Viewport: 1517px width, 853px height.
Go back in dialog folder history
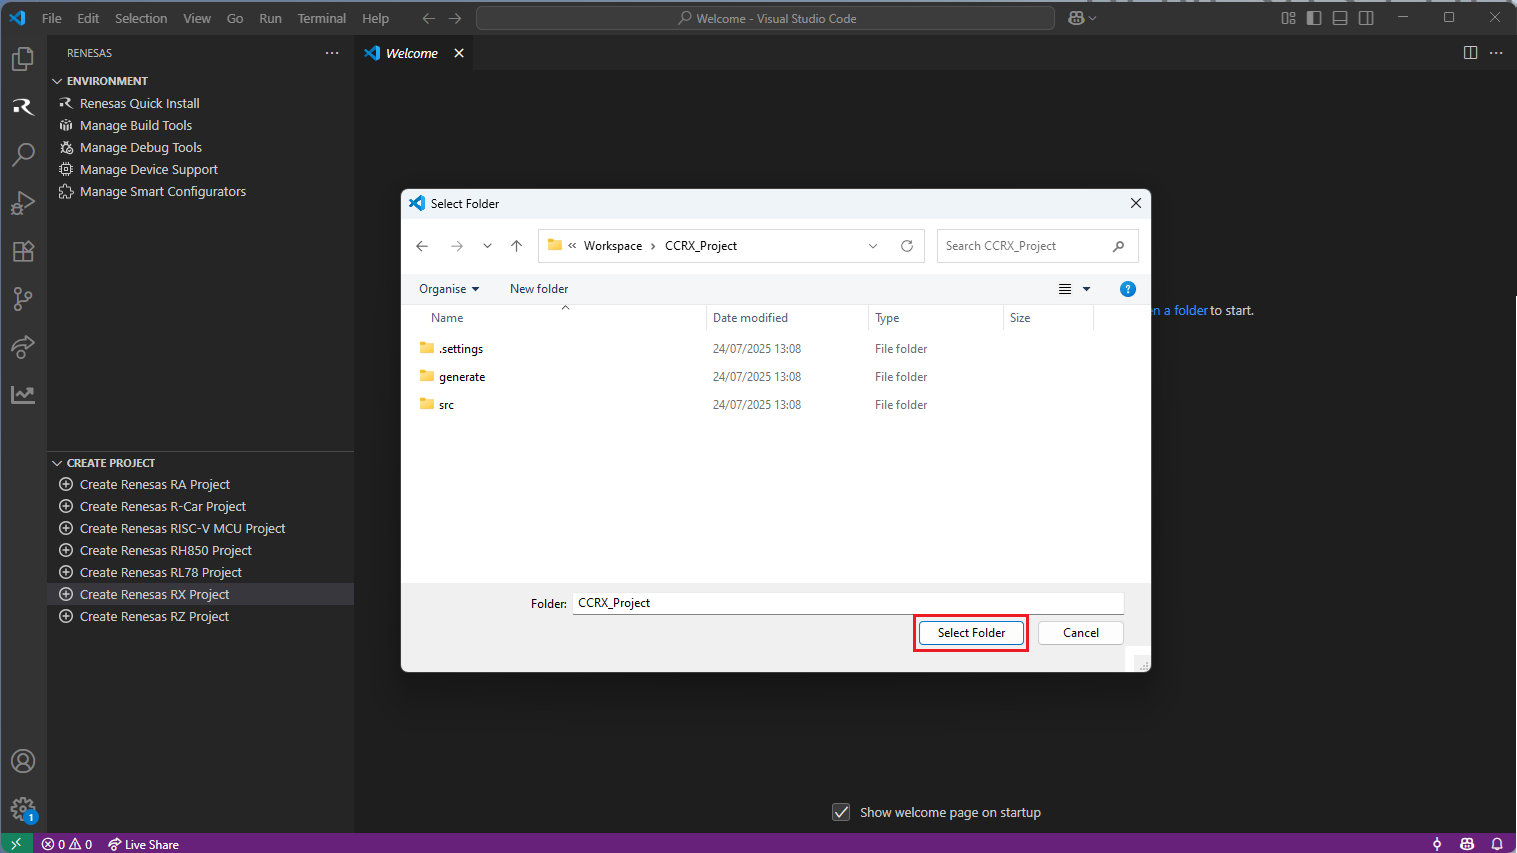coord(422,246)
